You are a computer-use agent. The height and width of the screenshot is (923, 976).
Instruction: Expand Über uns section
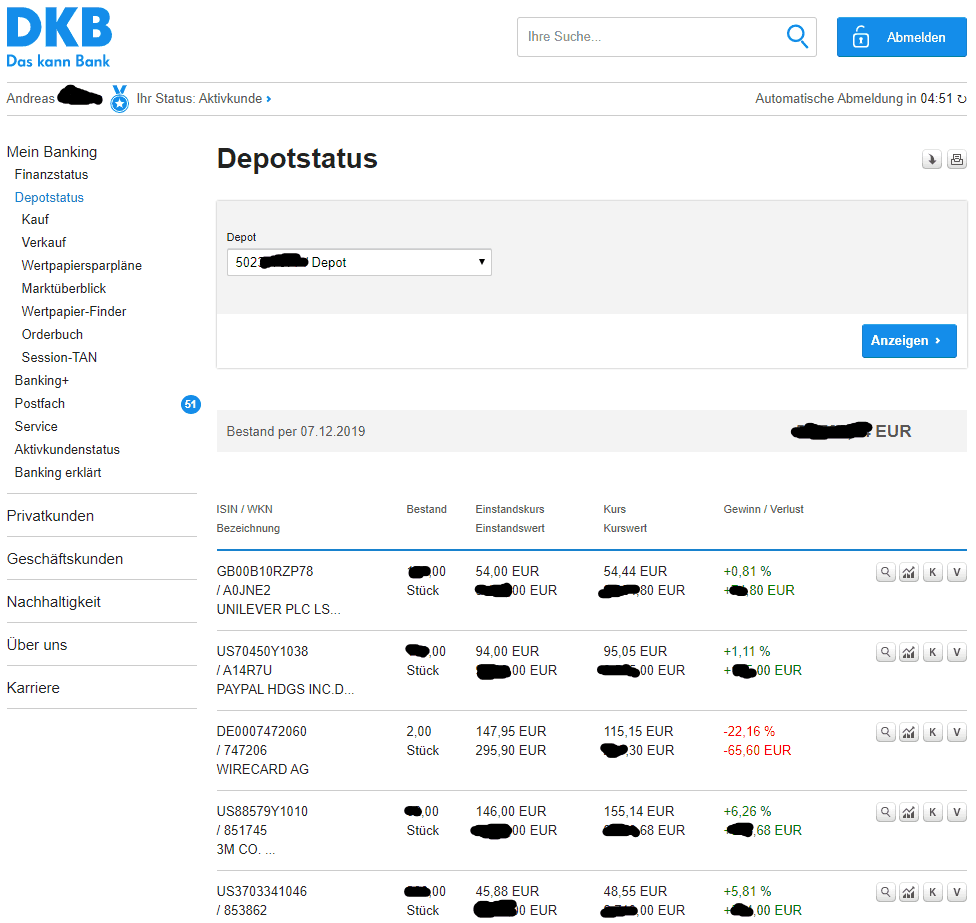37,645
